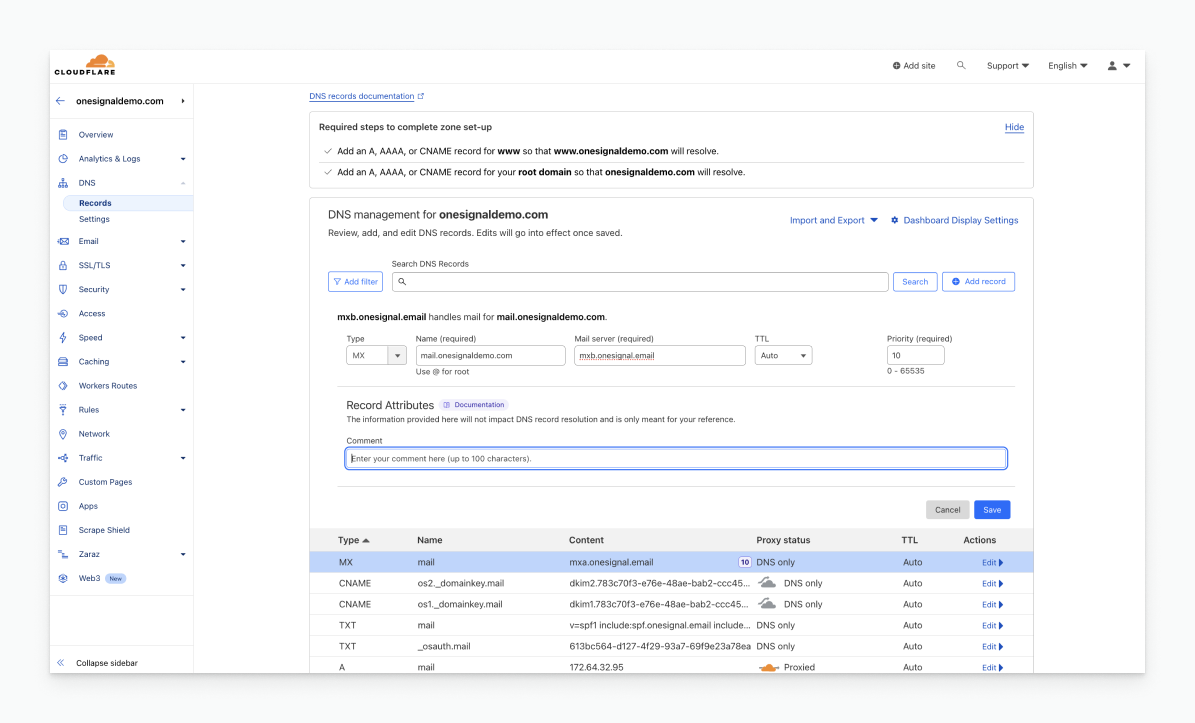Expand the Email submenu arrow

coord(183,242)
